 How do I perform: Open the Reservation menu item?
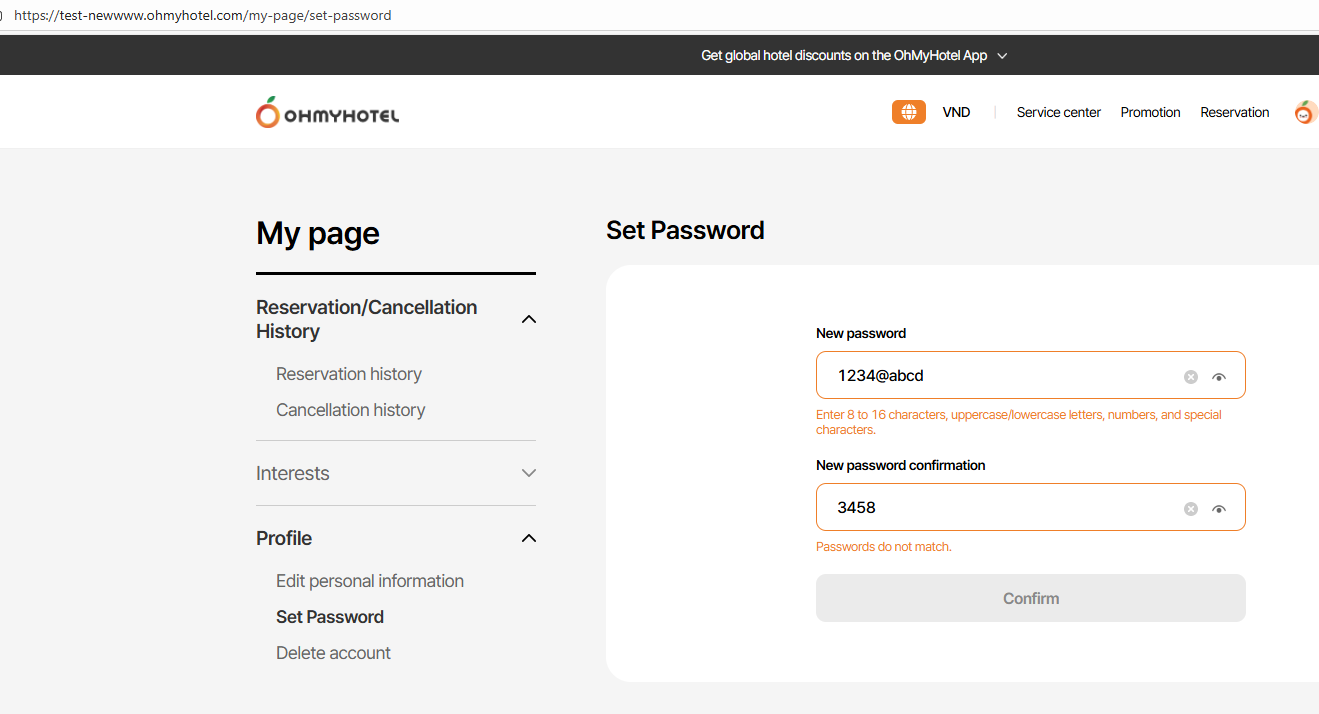[1234, 112]
